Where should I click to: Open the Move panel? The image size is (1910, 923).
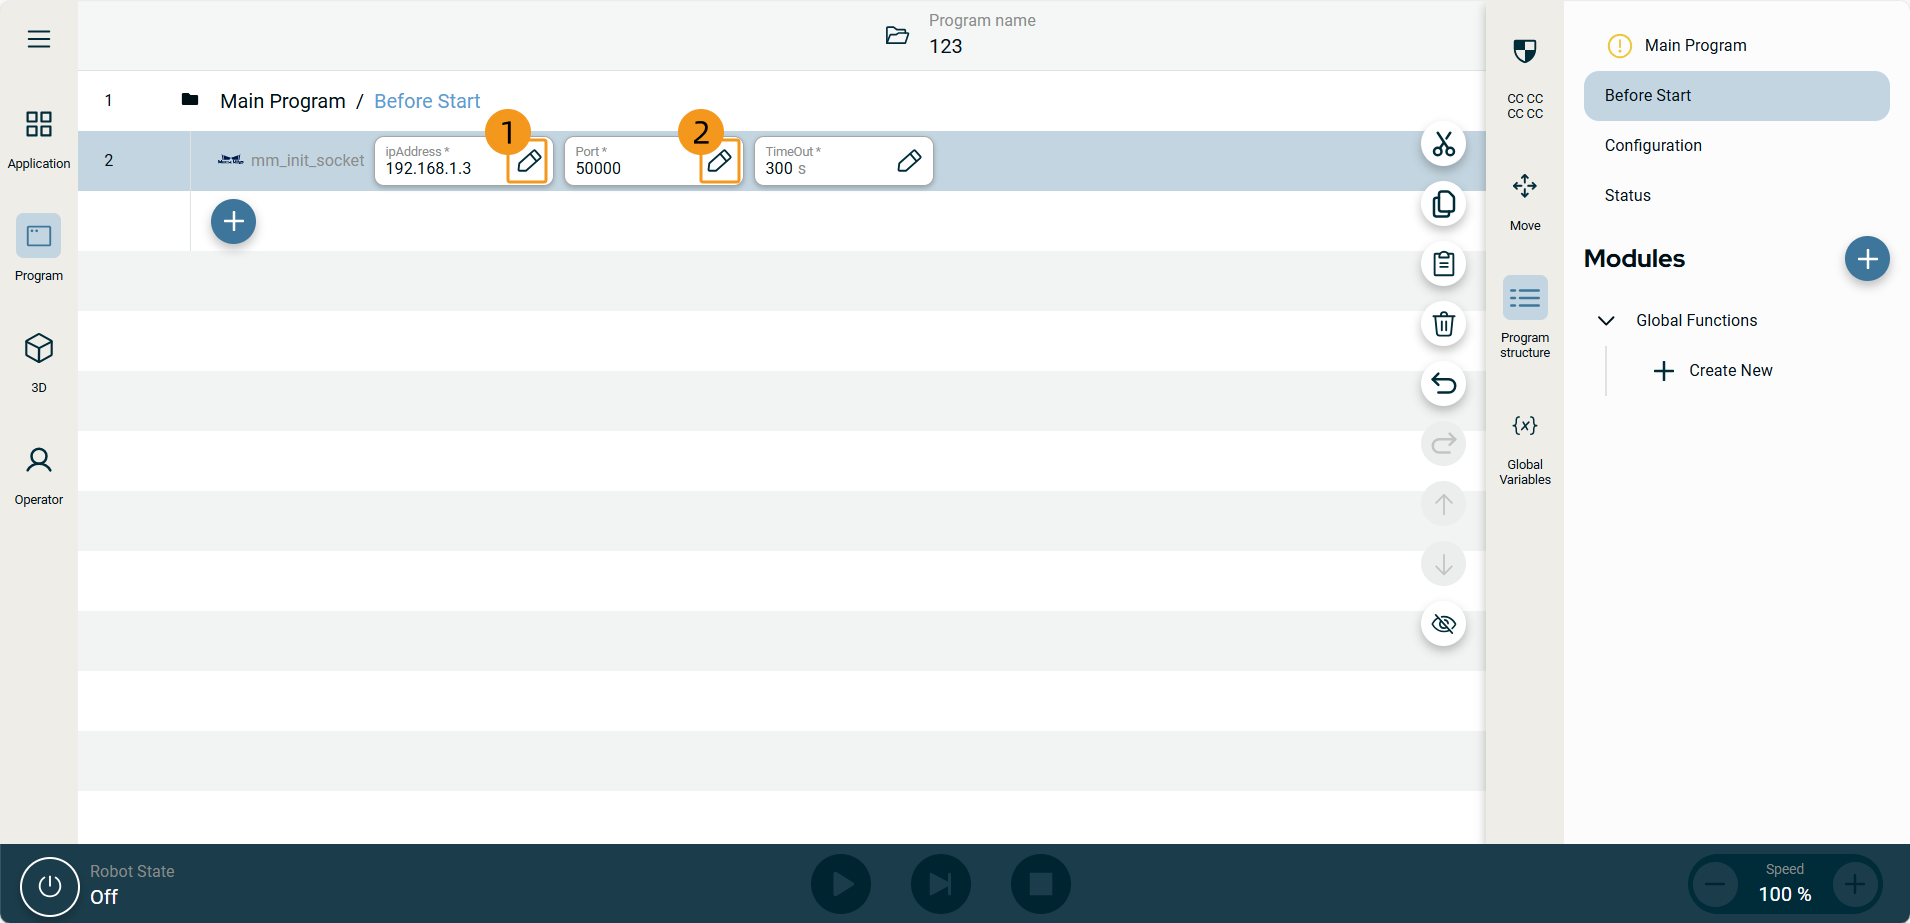click(x=1525, y=201)
